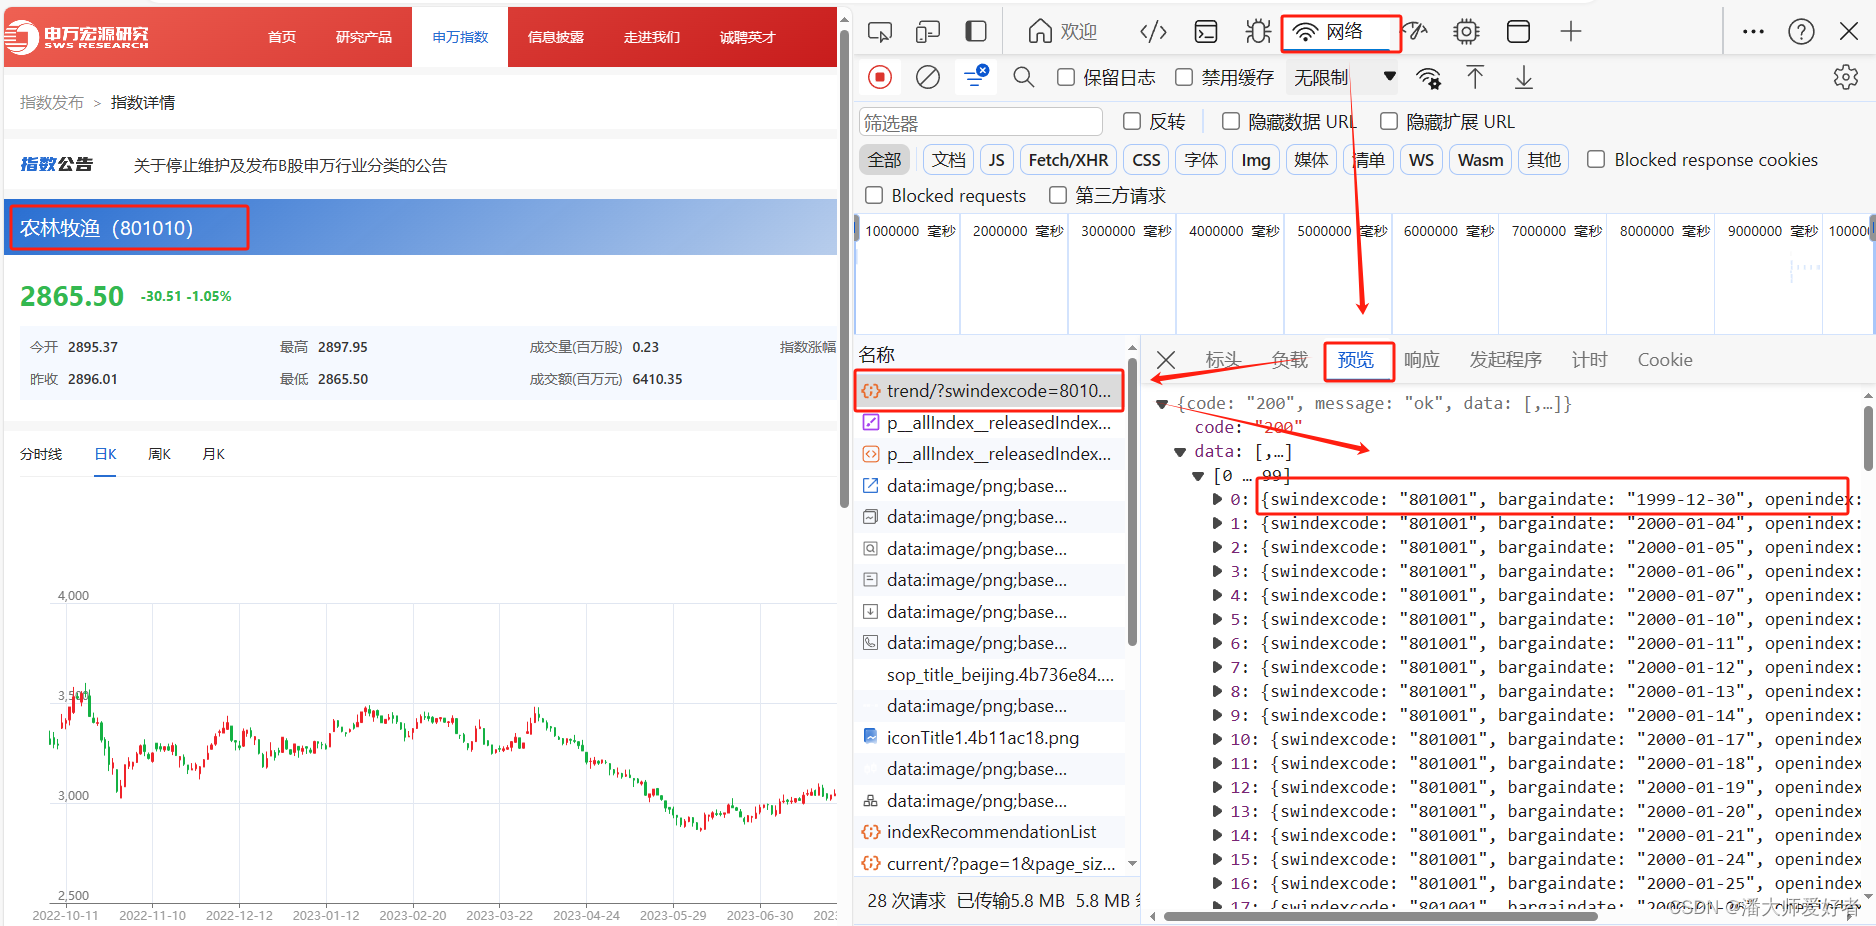Open the Application panel icon
The image size is (1876, 926).
1518,32
